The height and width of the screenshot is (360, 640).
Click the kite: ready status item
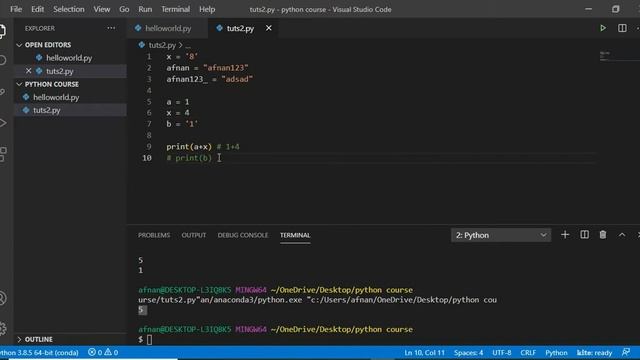click(594, 352)
